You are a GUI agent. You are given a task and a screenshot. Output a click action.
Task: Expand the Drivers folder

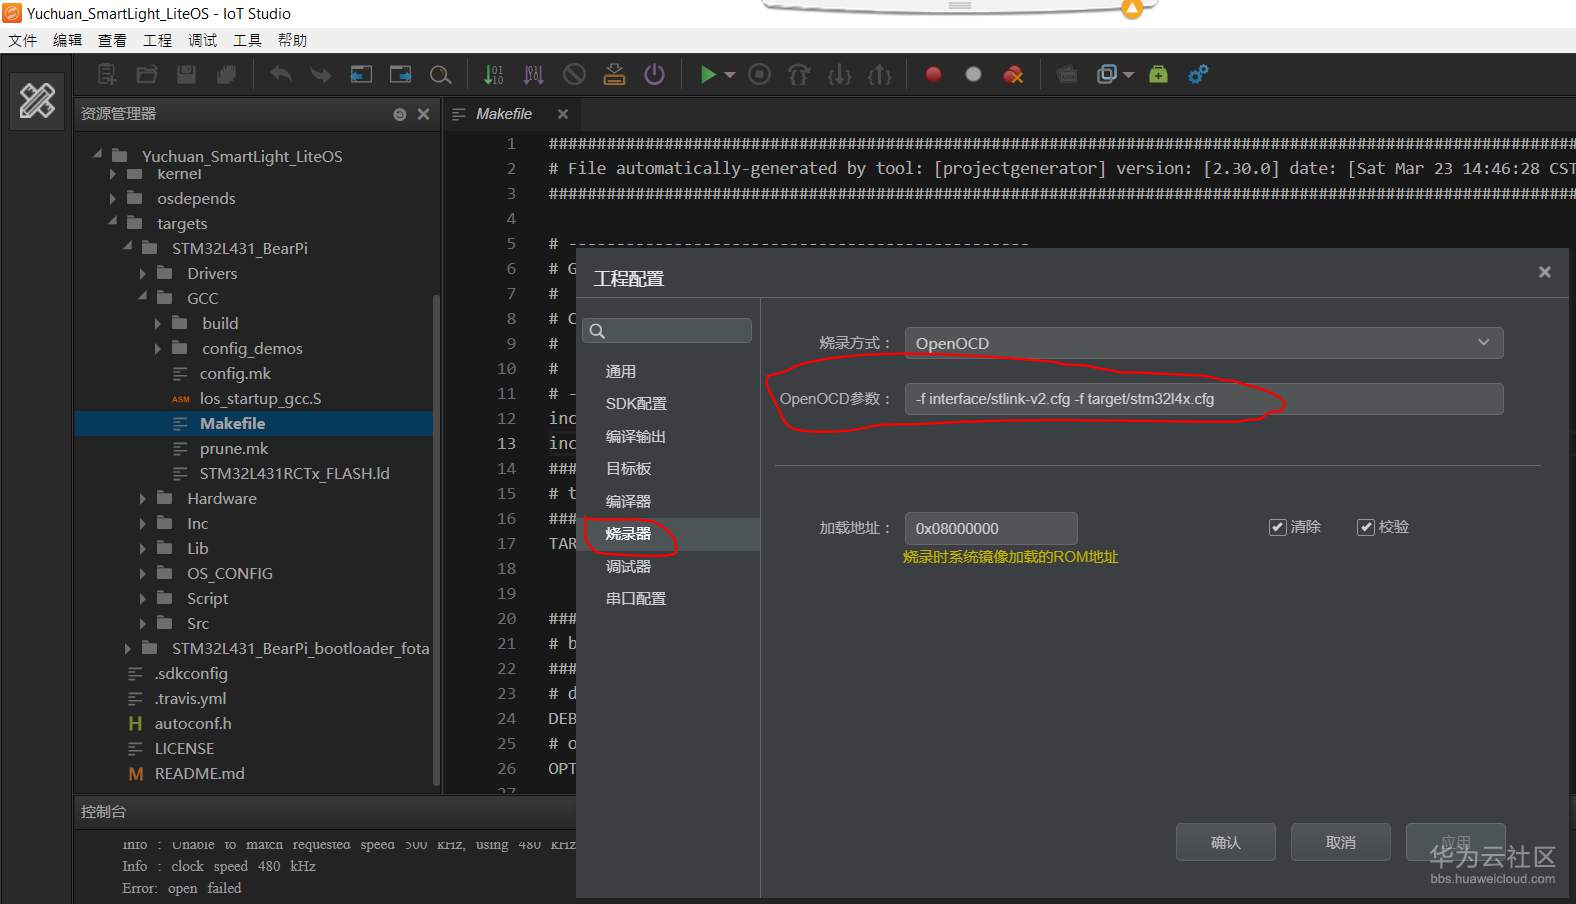(143, 273)
